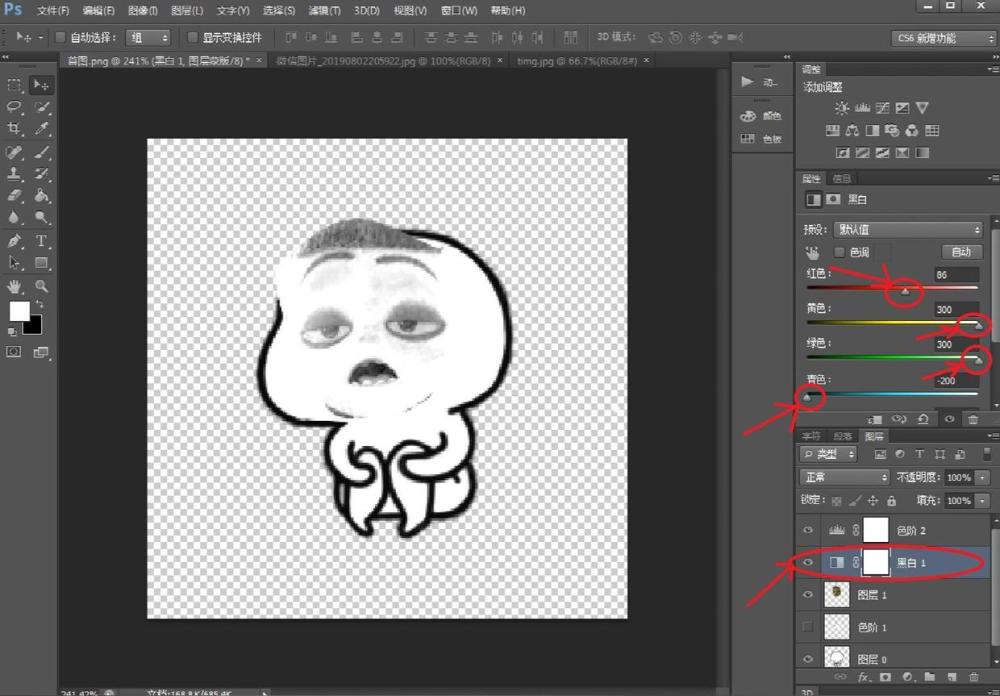Hide the 图层 1 layer
This screenshot has width=1000, height=696.
click(808, 595)
